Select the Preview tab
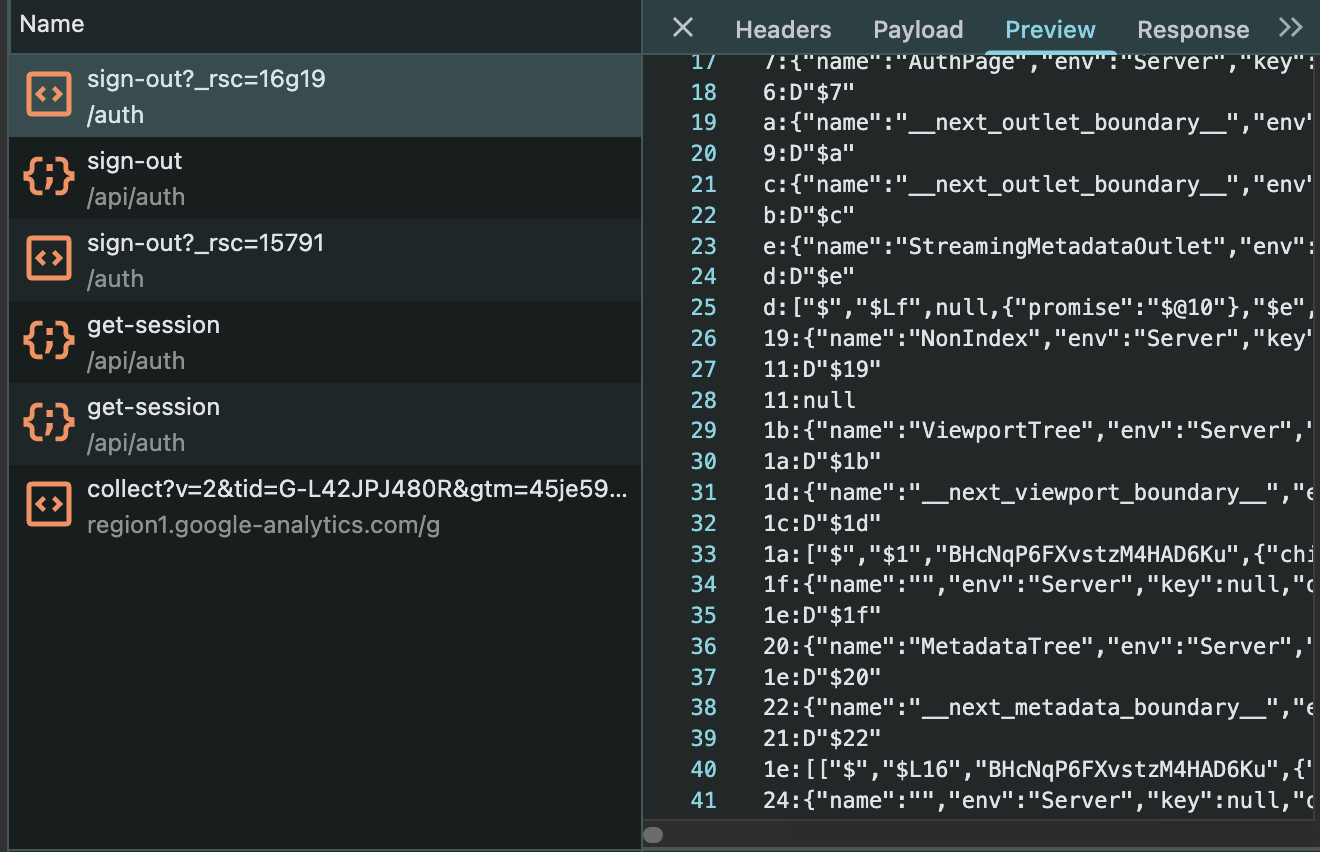The height and width of the screenshot is (852, 1320). point(1050,30)
